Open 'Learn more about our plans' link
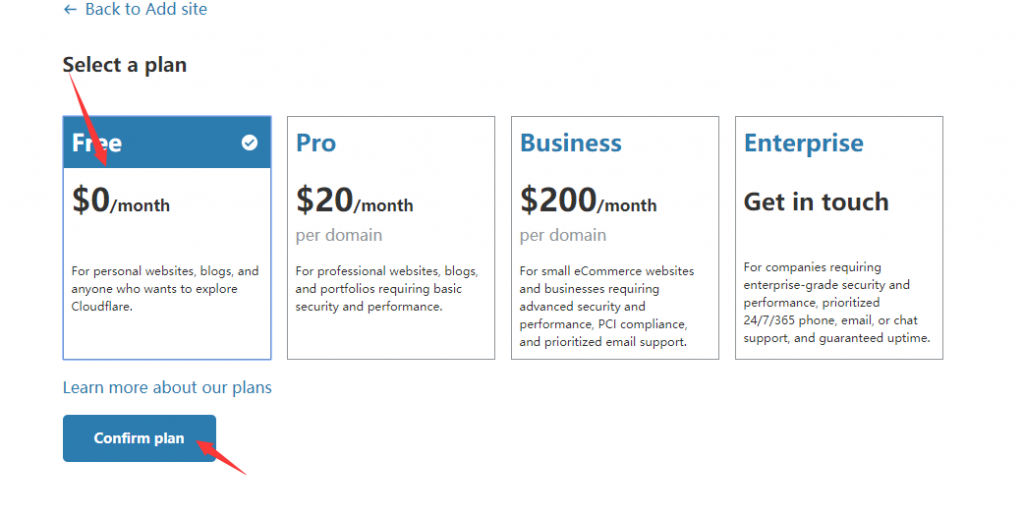The height and width of the screenshot is (518, 1024). pos(167,387)
